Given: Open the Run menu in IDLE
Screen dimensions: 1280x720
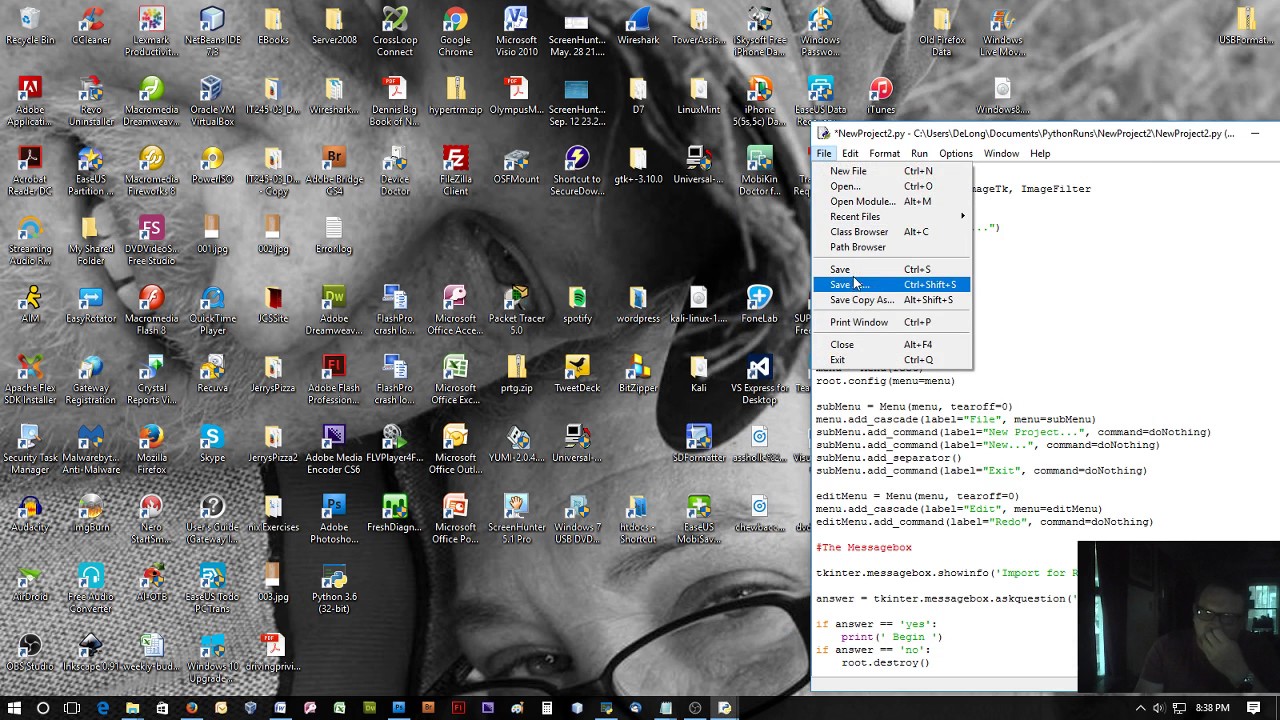Looking at the screenshot, I should [919, 153].
